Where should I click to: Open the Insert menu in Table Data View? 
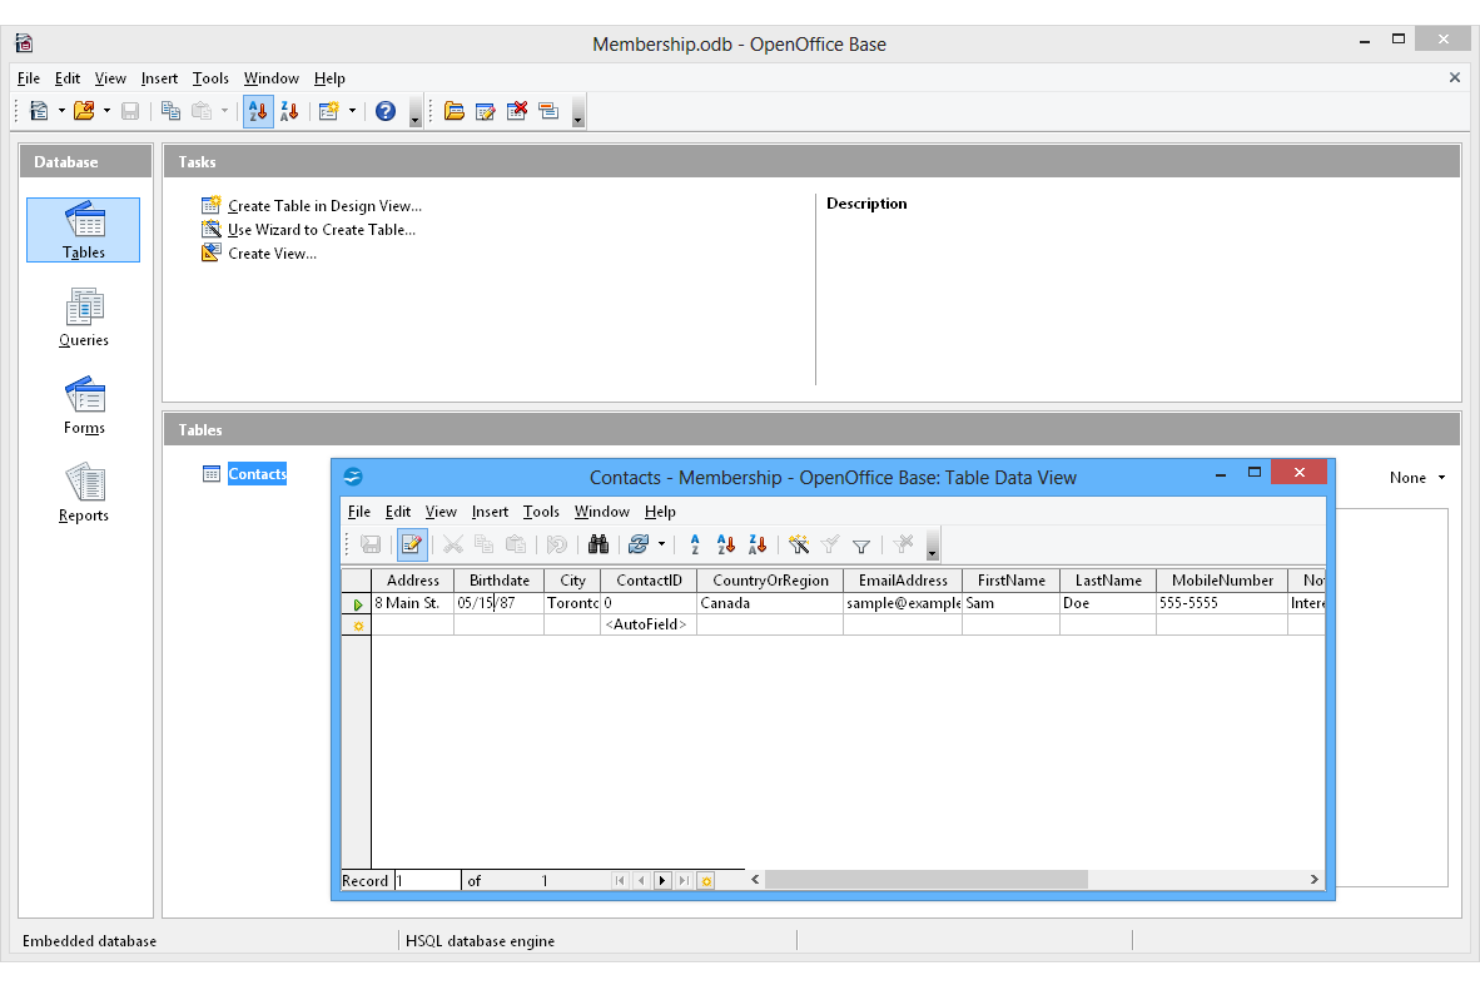[489, 511]
